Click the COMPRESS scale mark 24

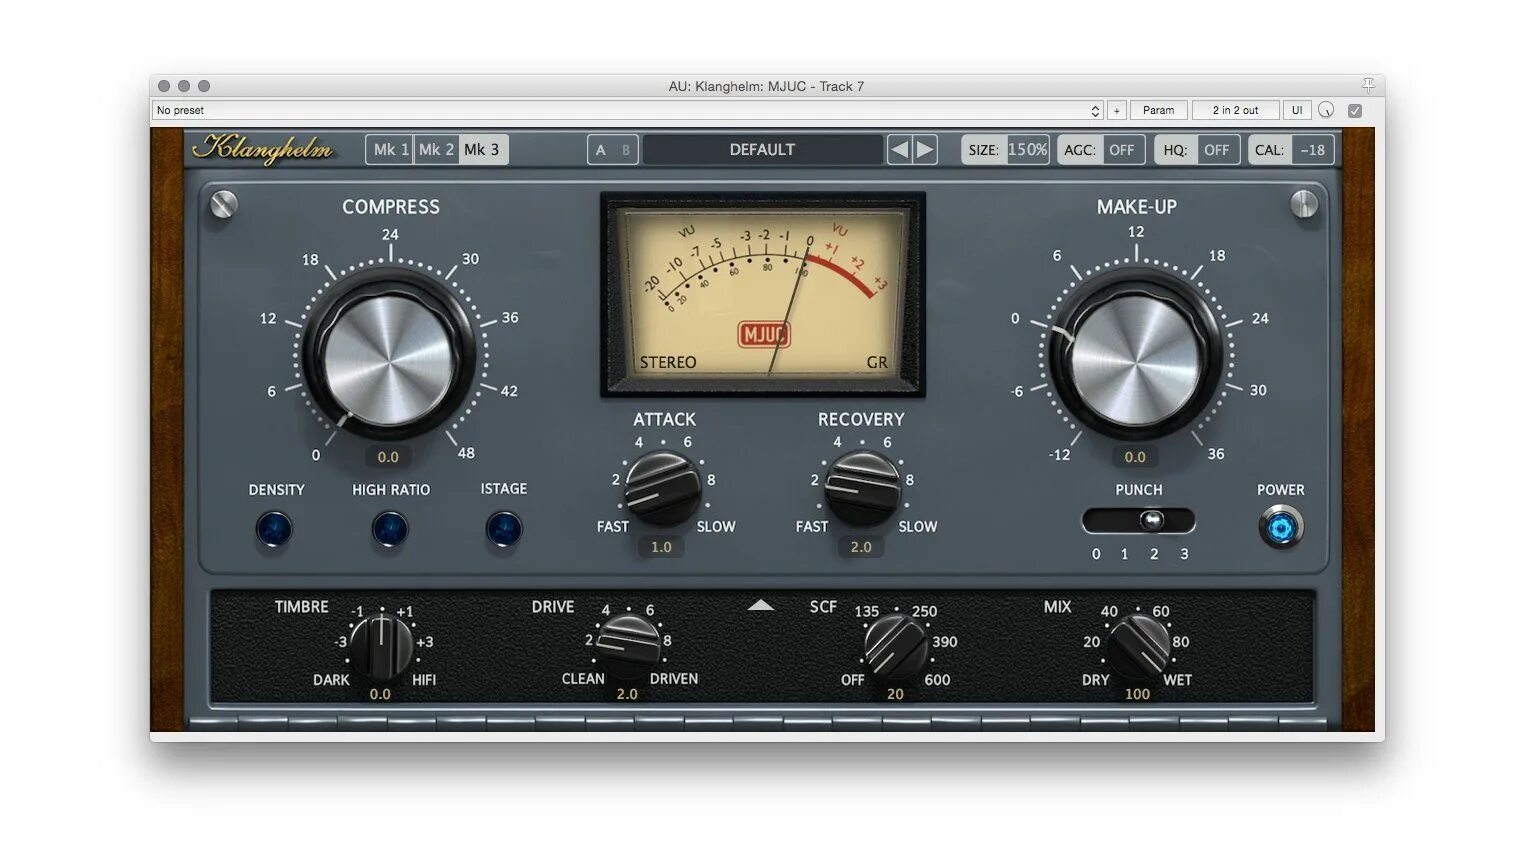point(390,235)
